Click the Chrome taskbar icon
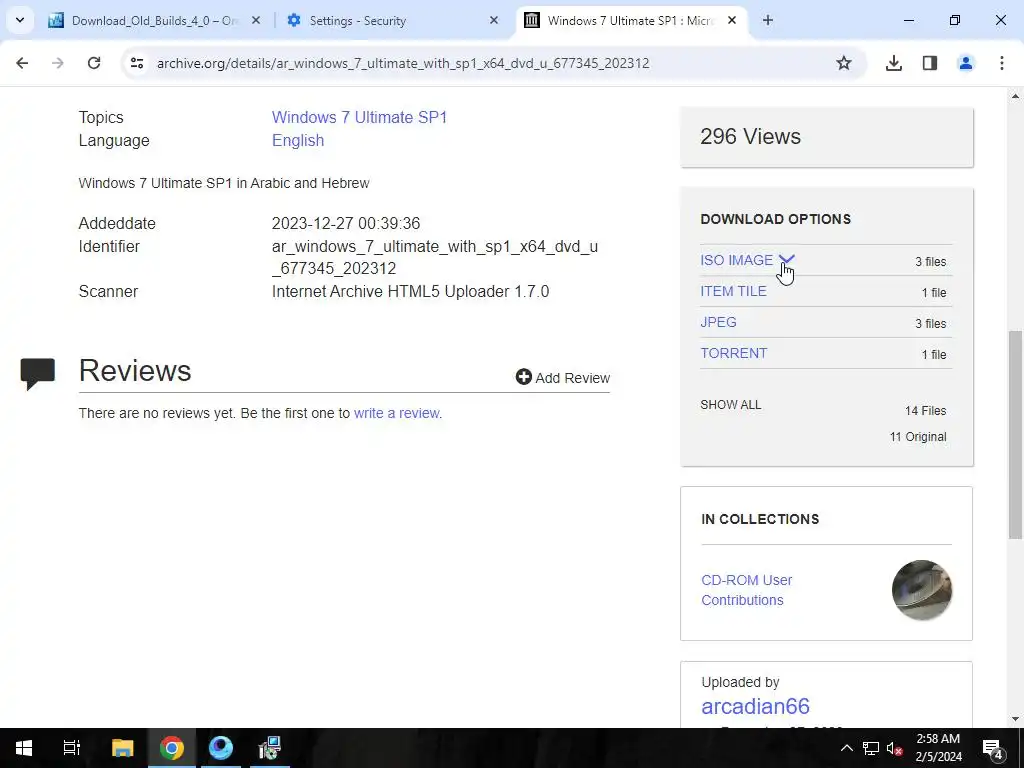1024x768 pixels. pos(172,748)
